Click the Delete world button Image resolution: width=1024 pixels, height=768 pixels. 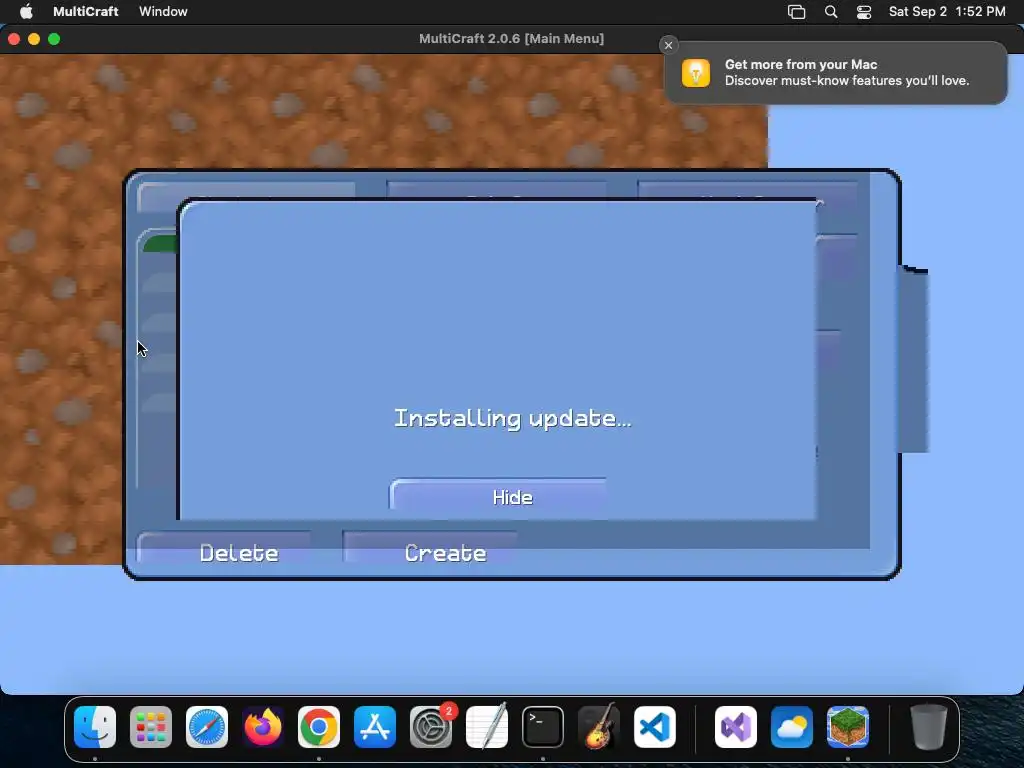pos(223,549)
